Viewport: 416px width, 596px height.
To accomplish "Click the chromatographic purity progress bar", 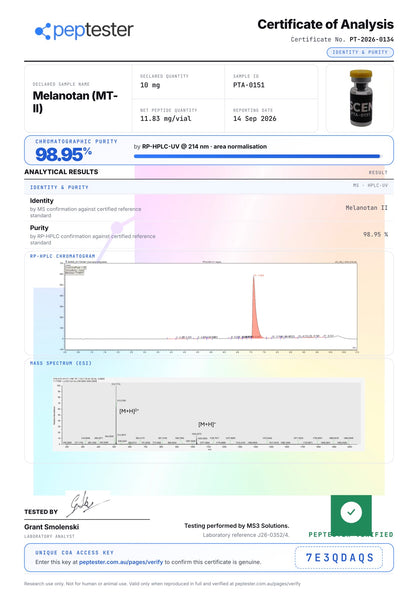I will [257, 156].
